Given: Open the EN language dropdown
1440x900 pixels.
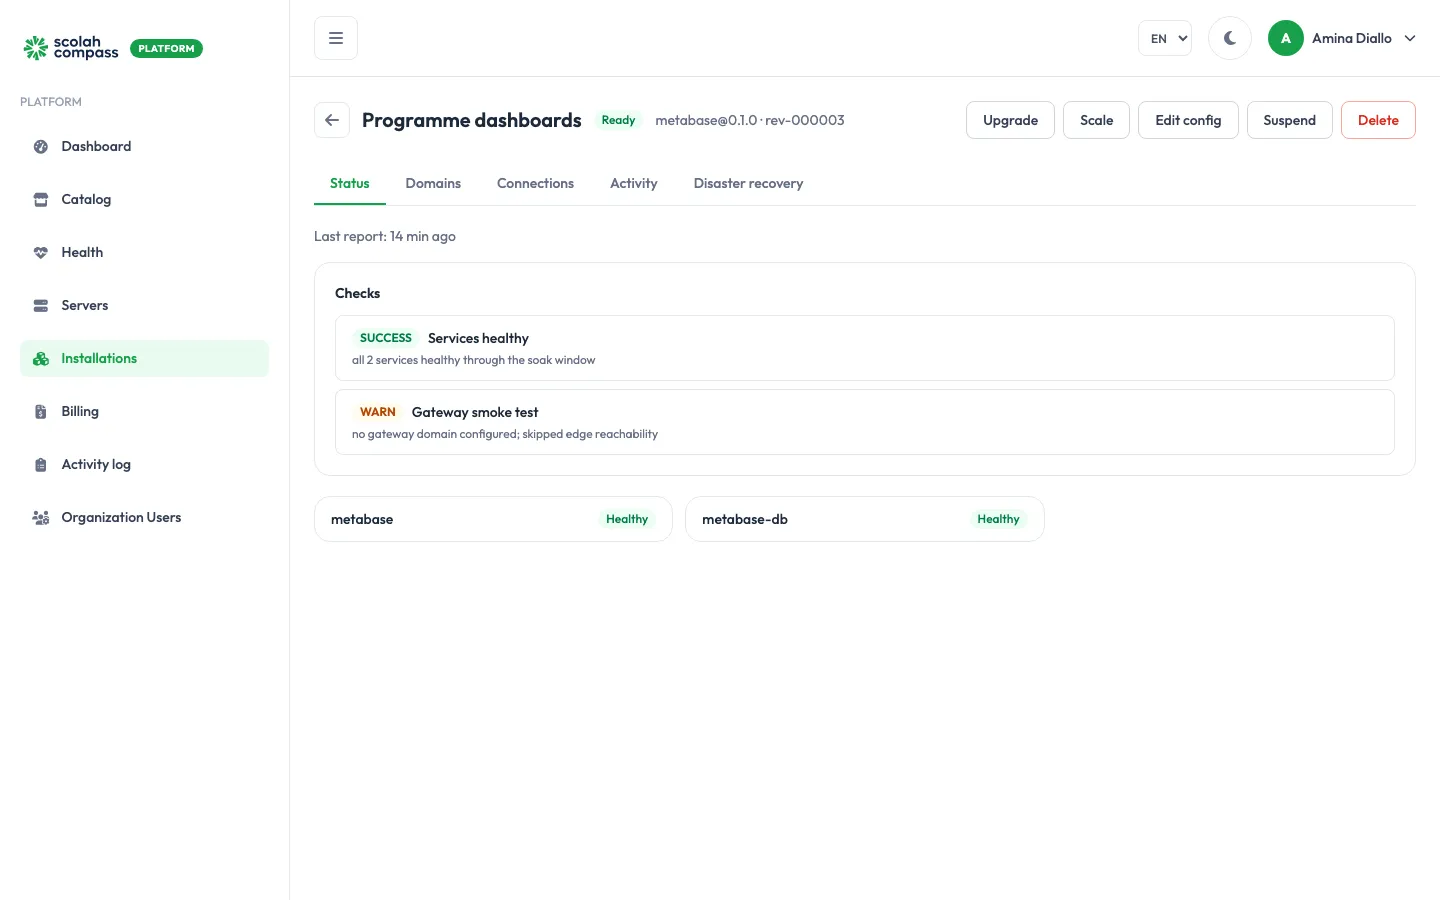Looking at the screenshot, I should [x=1165, y=38].
